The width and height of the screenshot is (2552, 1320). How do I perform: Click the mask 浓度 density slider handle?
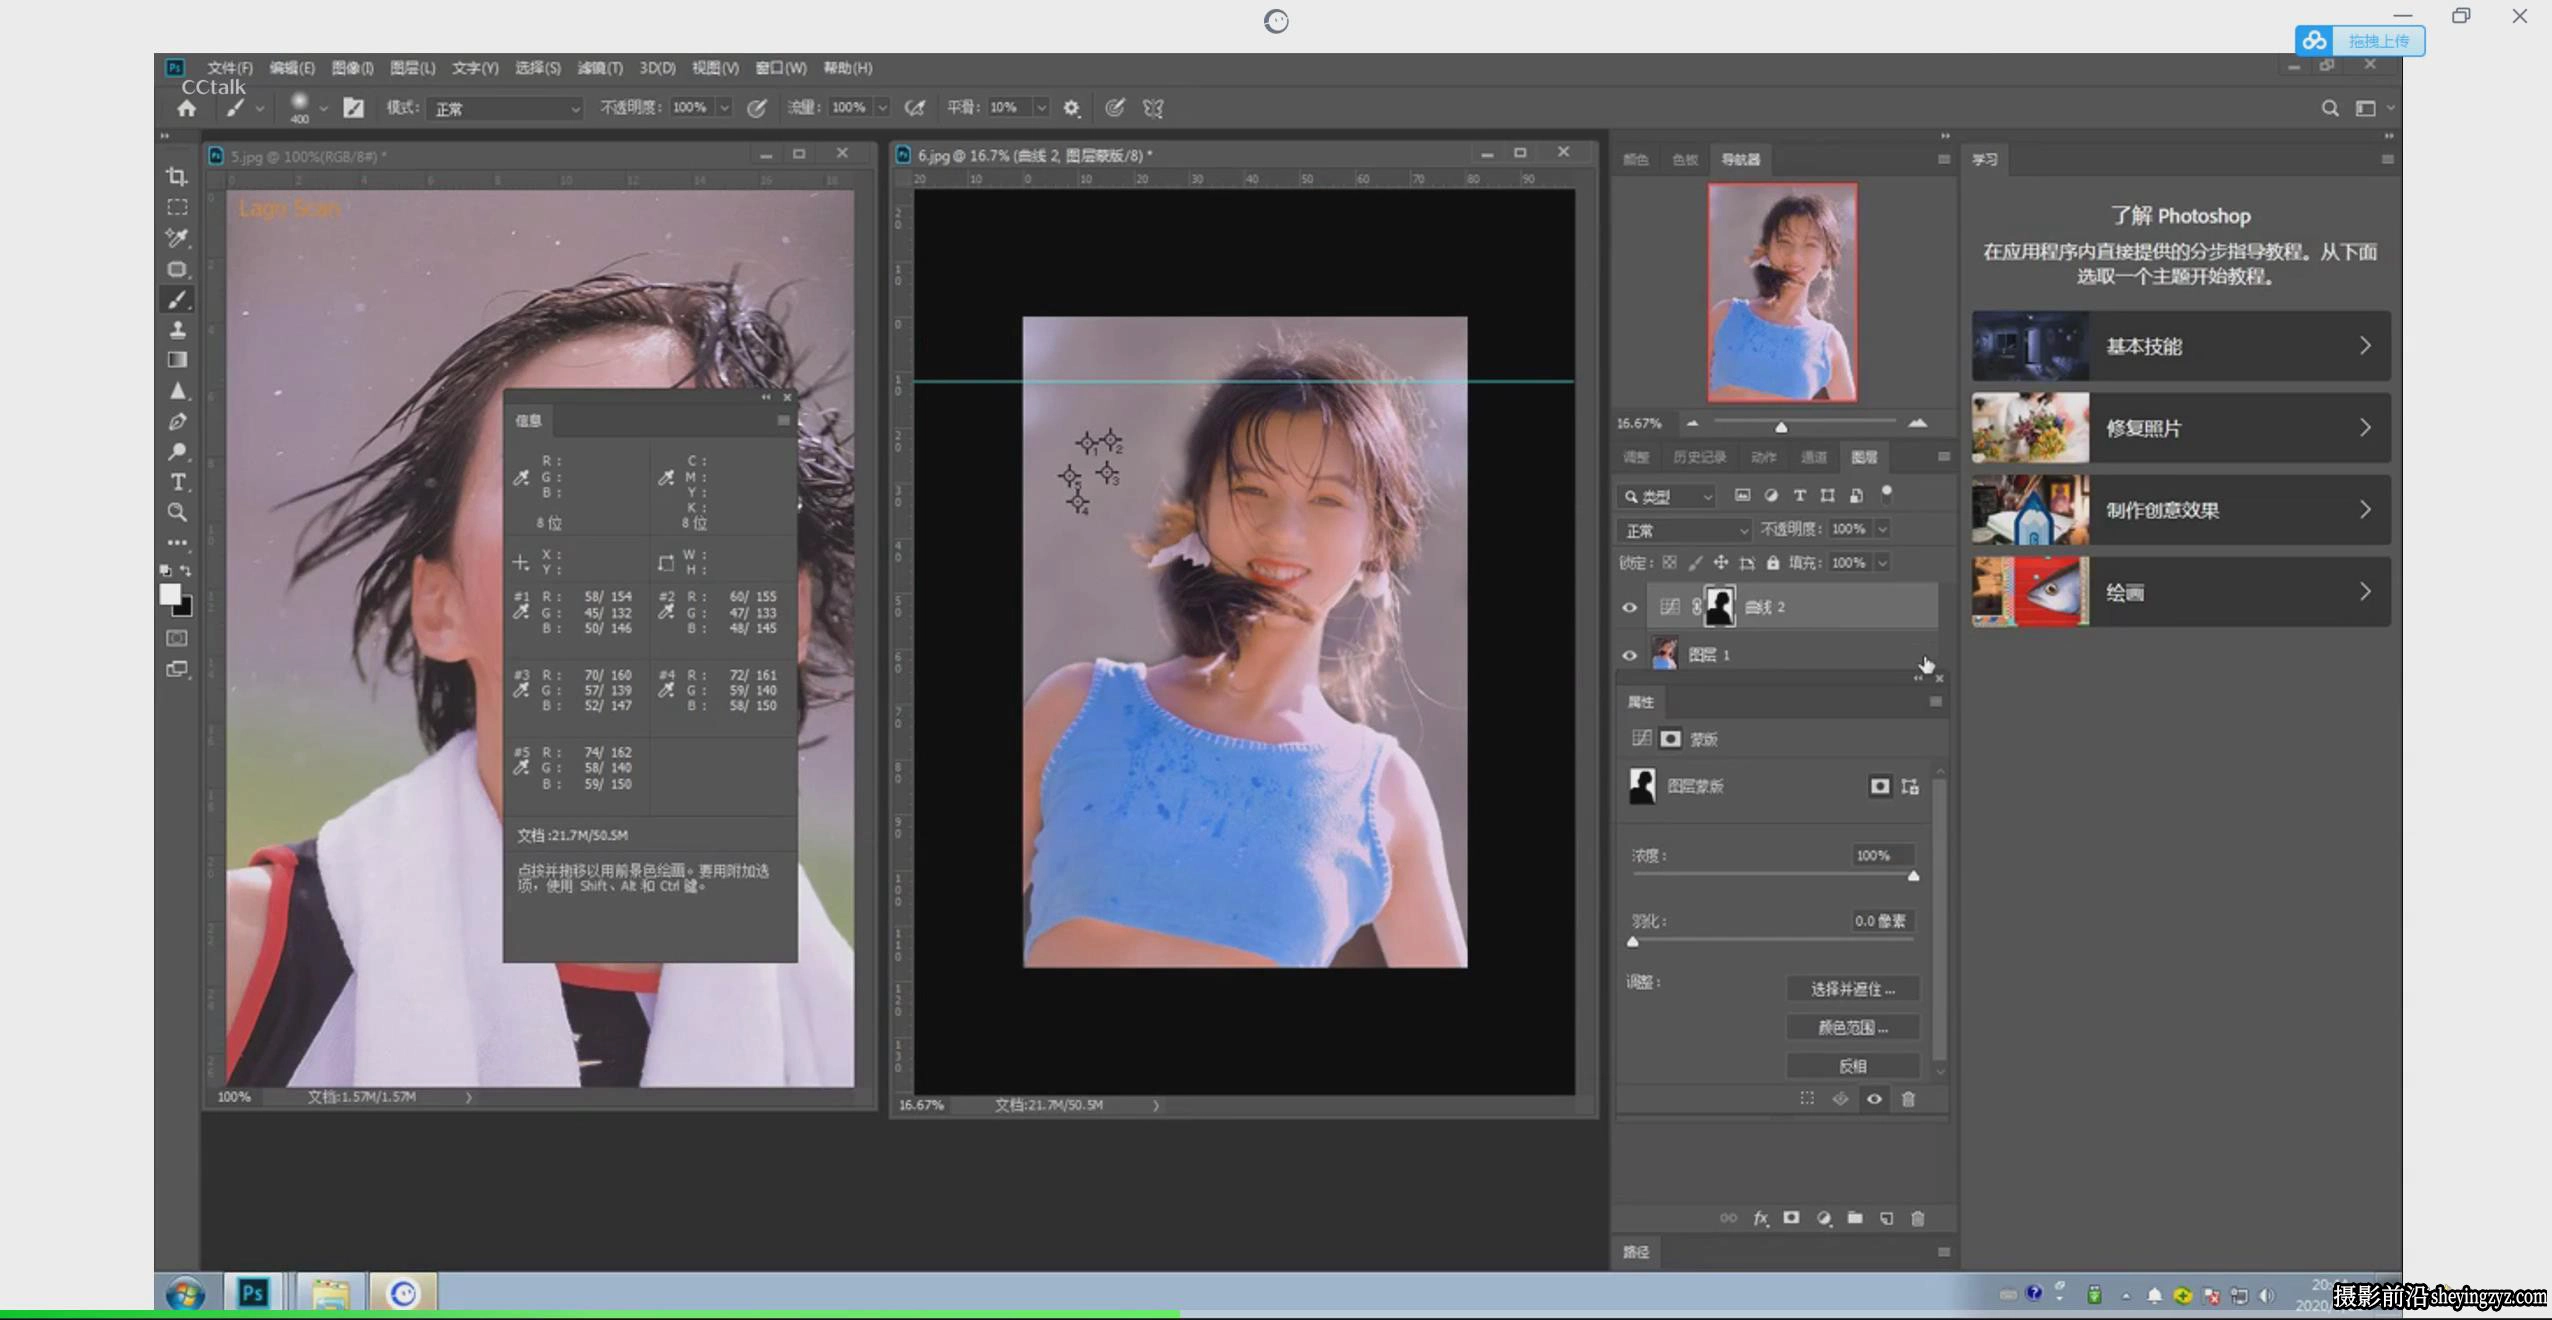(x=1913, y=876)
